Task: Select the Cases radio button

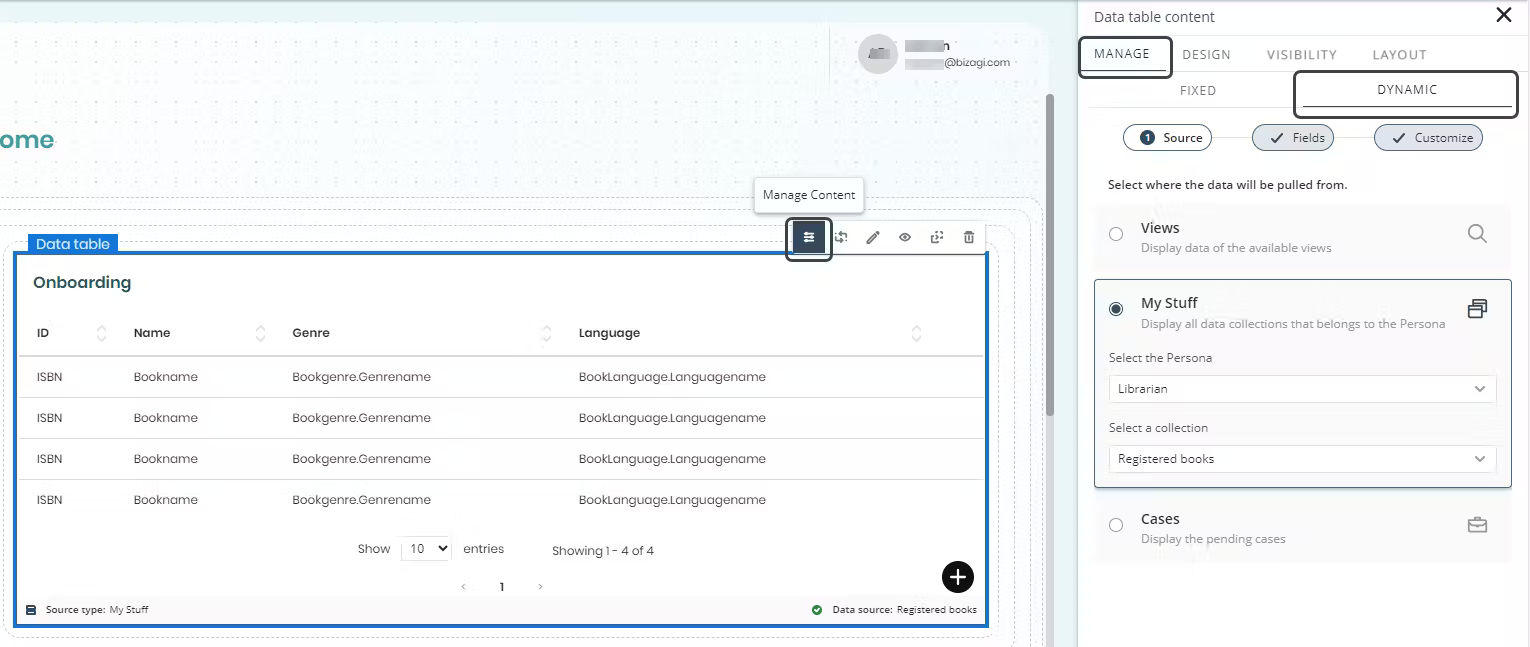Action: point(1116,526)
